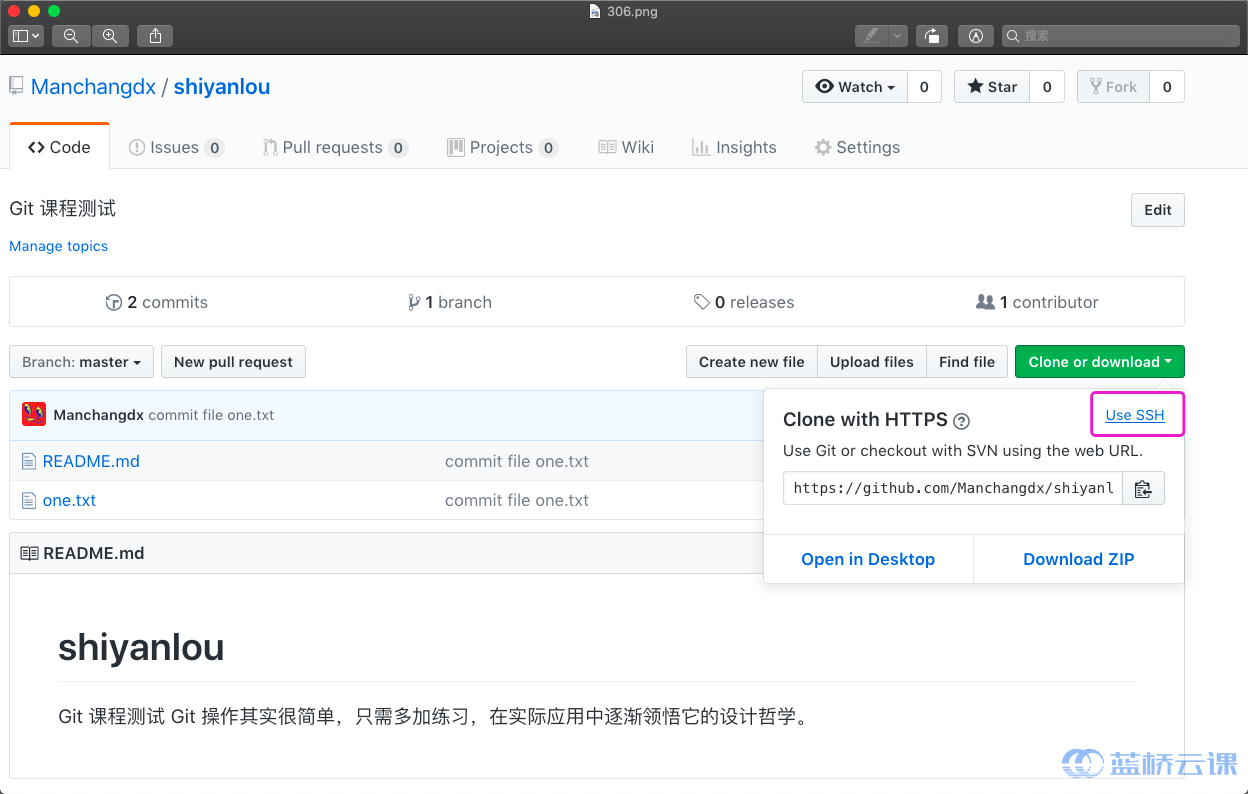
Task: Switch to the Wiki tab
Action: tap(626, 147)
